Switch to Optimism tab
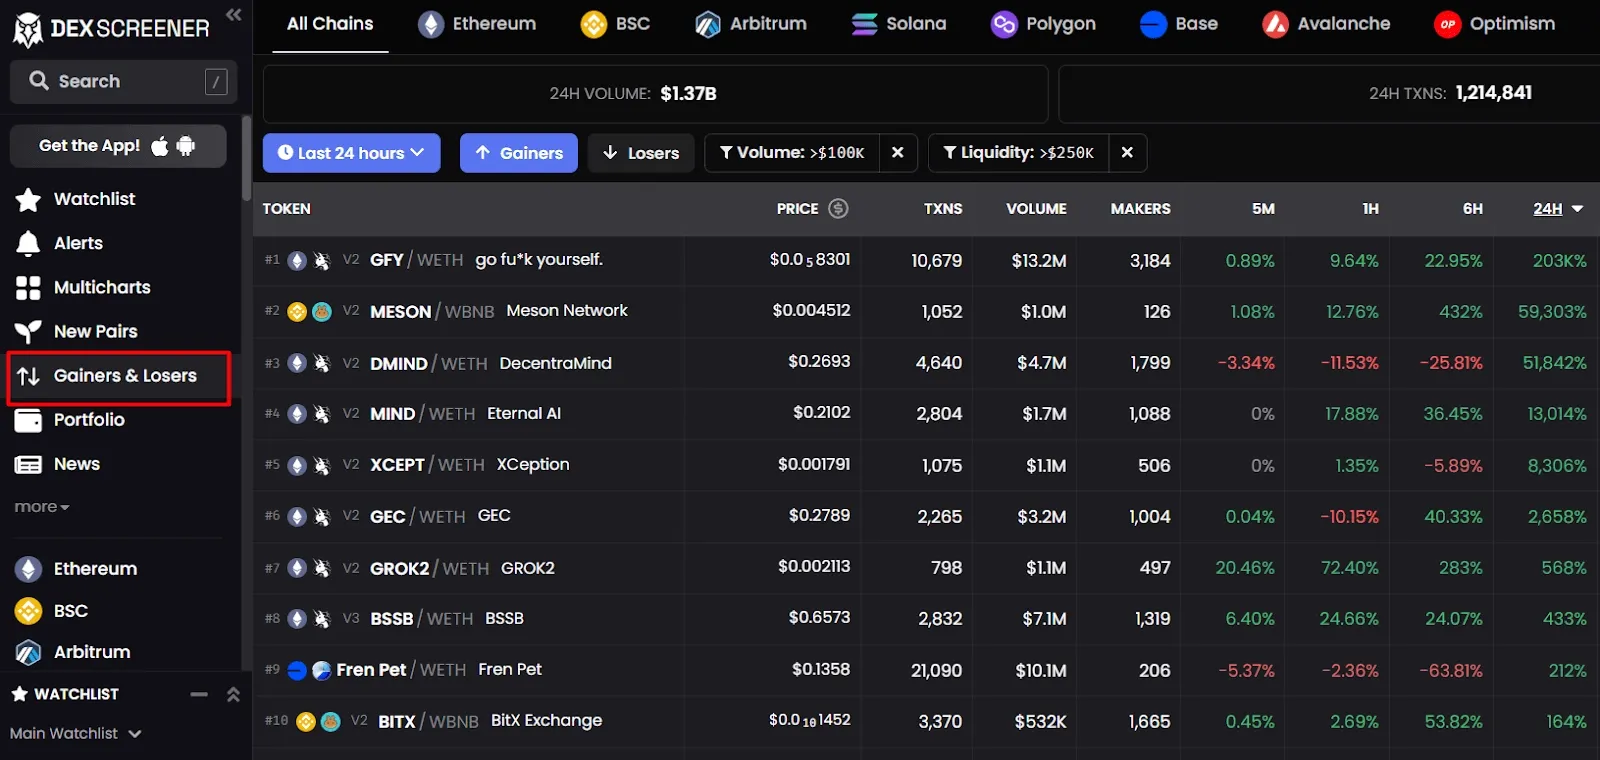Image resolution: width=1600 pixels, height=760 pixels. [1494, 25]
